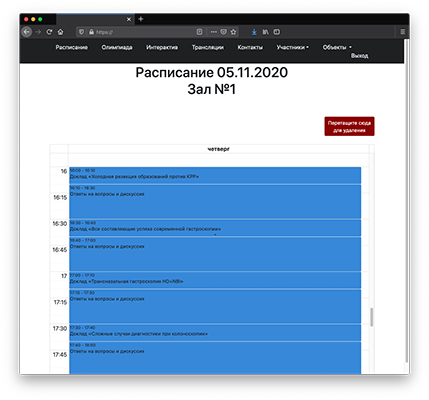Bookmark this page with the star icon

click(x=233, y=32)
